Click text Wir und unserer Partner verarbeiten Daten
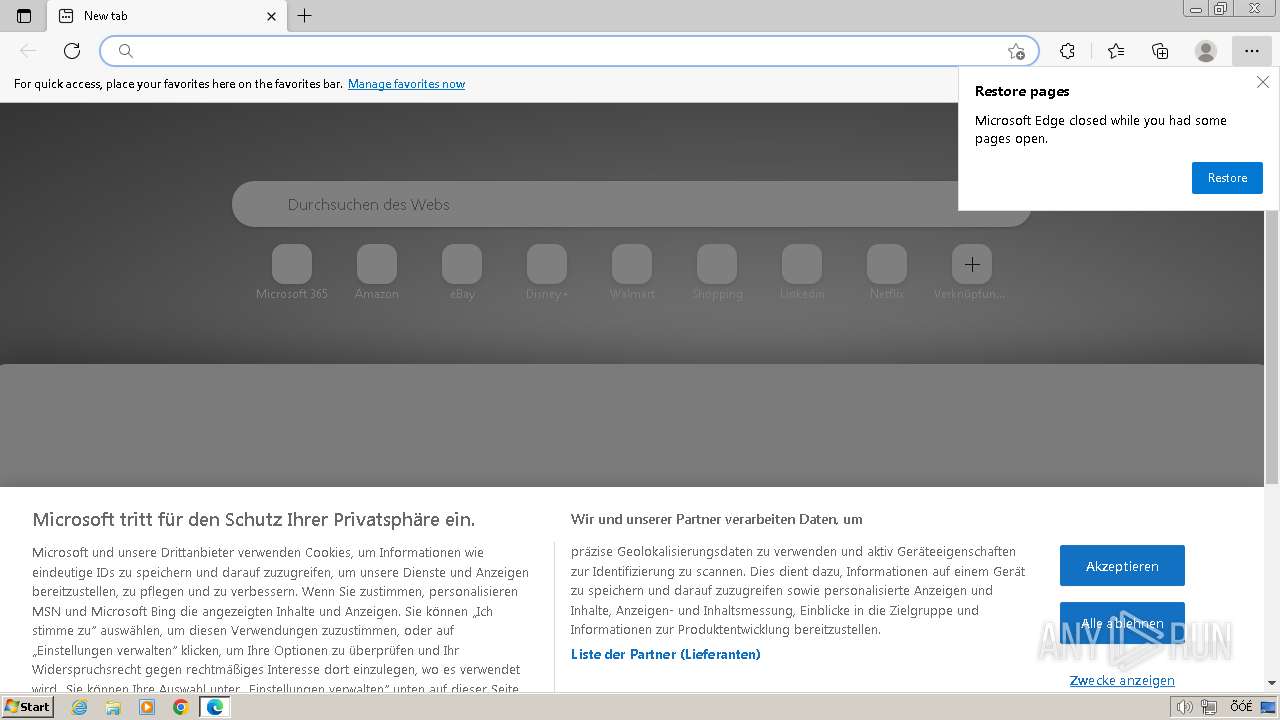This screenshot has width=1280, height=720. click(716, 519)
